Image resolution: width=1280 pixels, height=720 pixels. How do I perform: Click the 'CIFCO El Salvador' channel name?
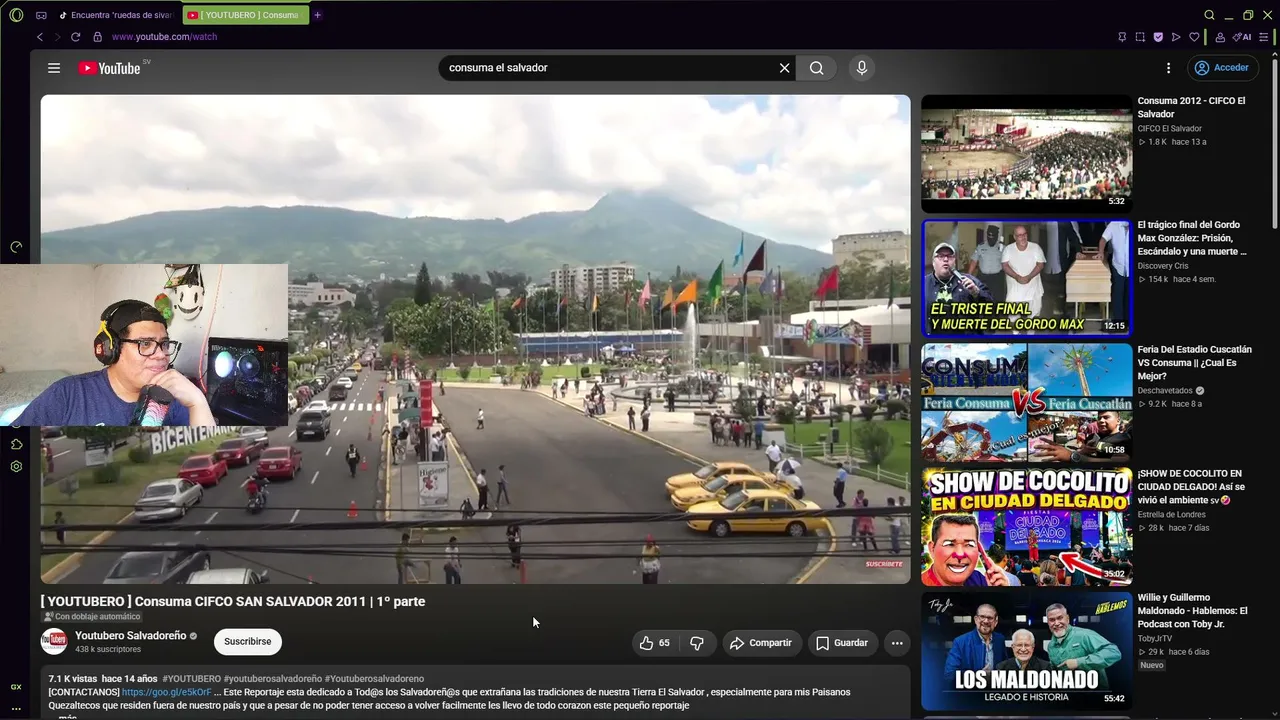point(1169,128)
